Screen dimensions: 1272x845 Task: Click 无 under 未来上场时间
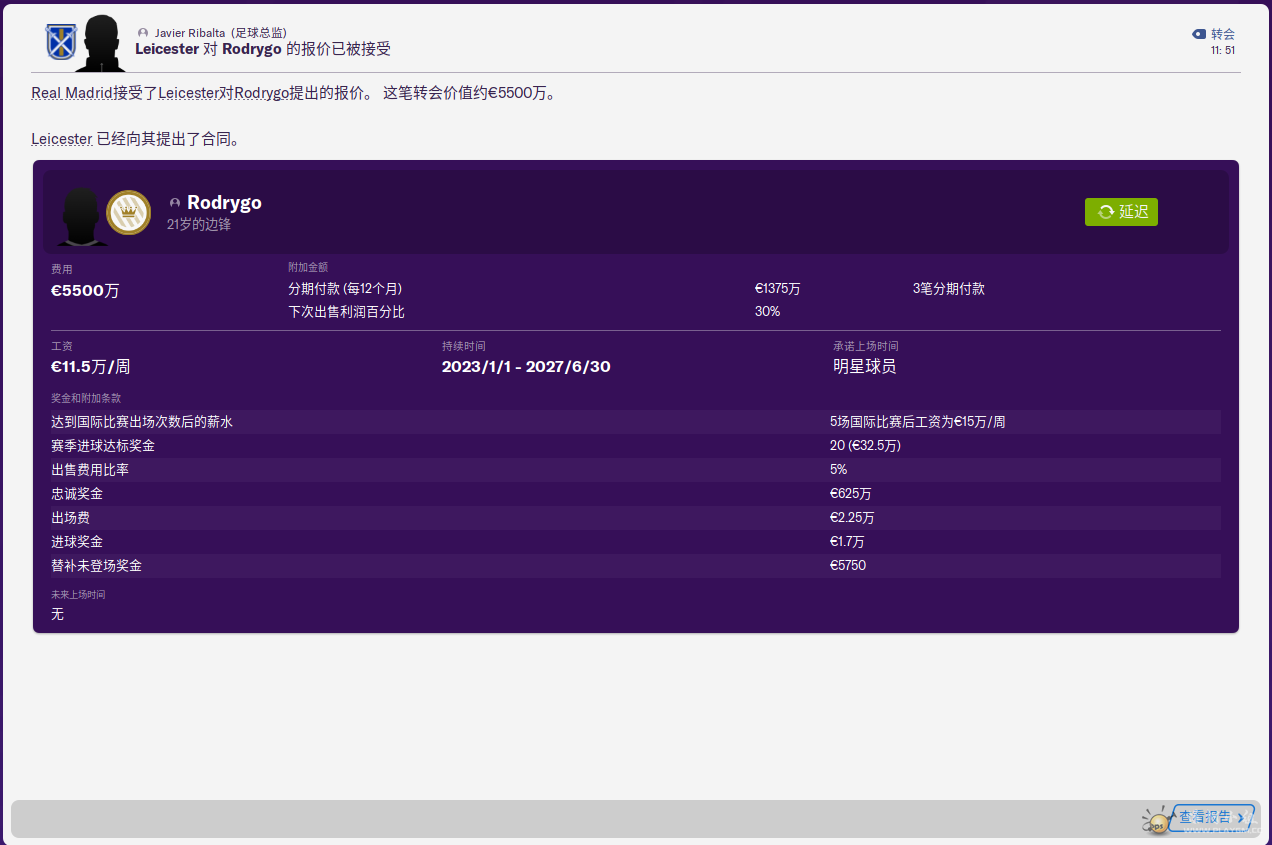(x=57, y=614)
